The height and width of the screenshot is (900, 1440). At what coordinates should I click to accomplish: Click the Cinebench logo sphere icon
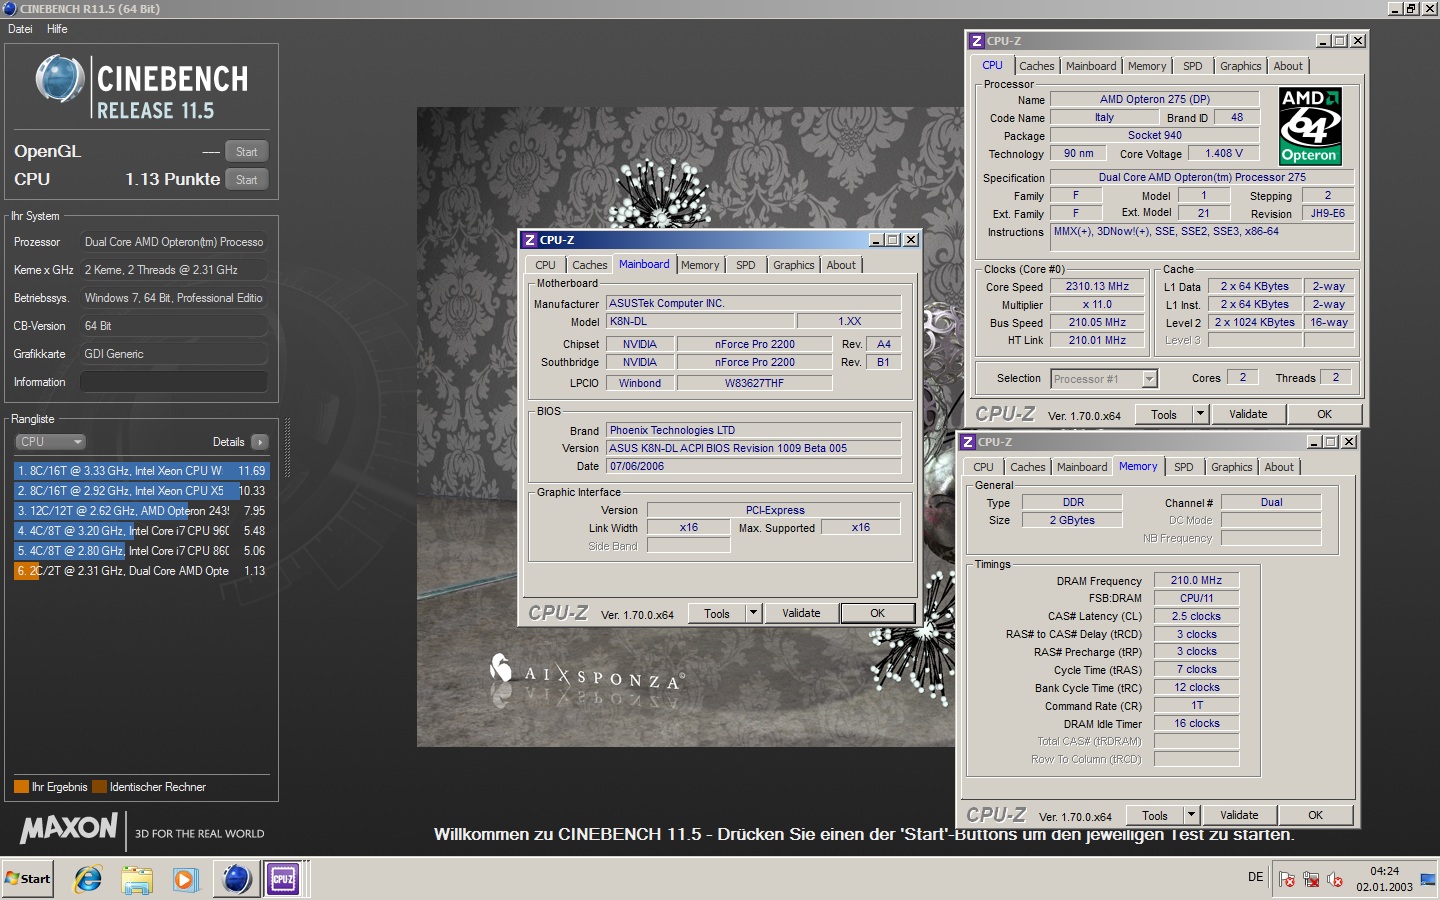(60, 80)
